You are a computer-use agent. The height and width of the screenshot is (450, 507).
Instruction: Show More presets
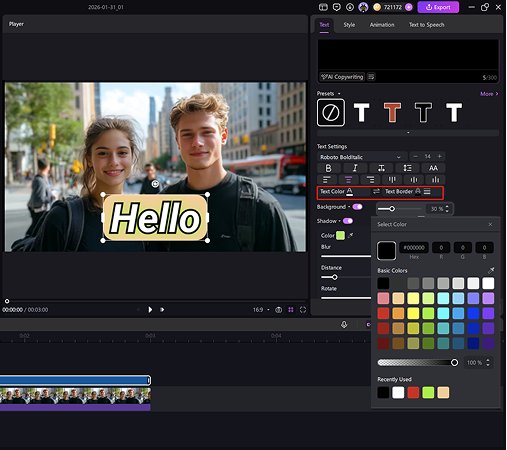[489, 94]
